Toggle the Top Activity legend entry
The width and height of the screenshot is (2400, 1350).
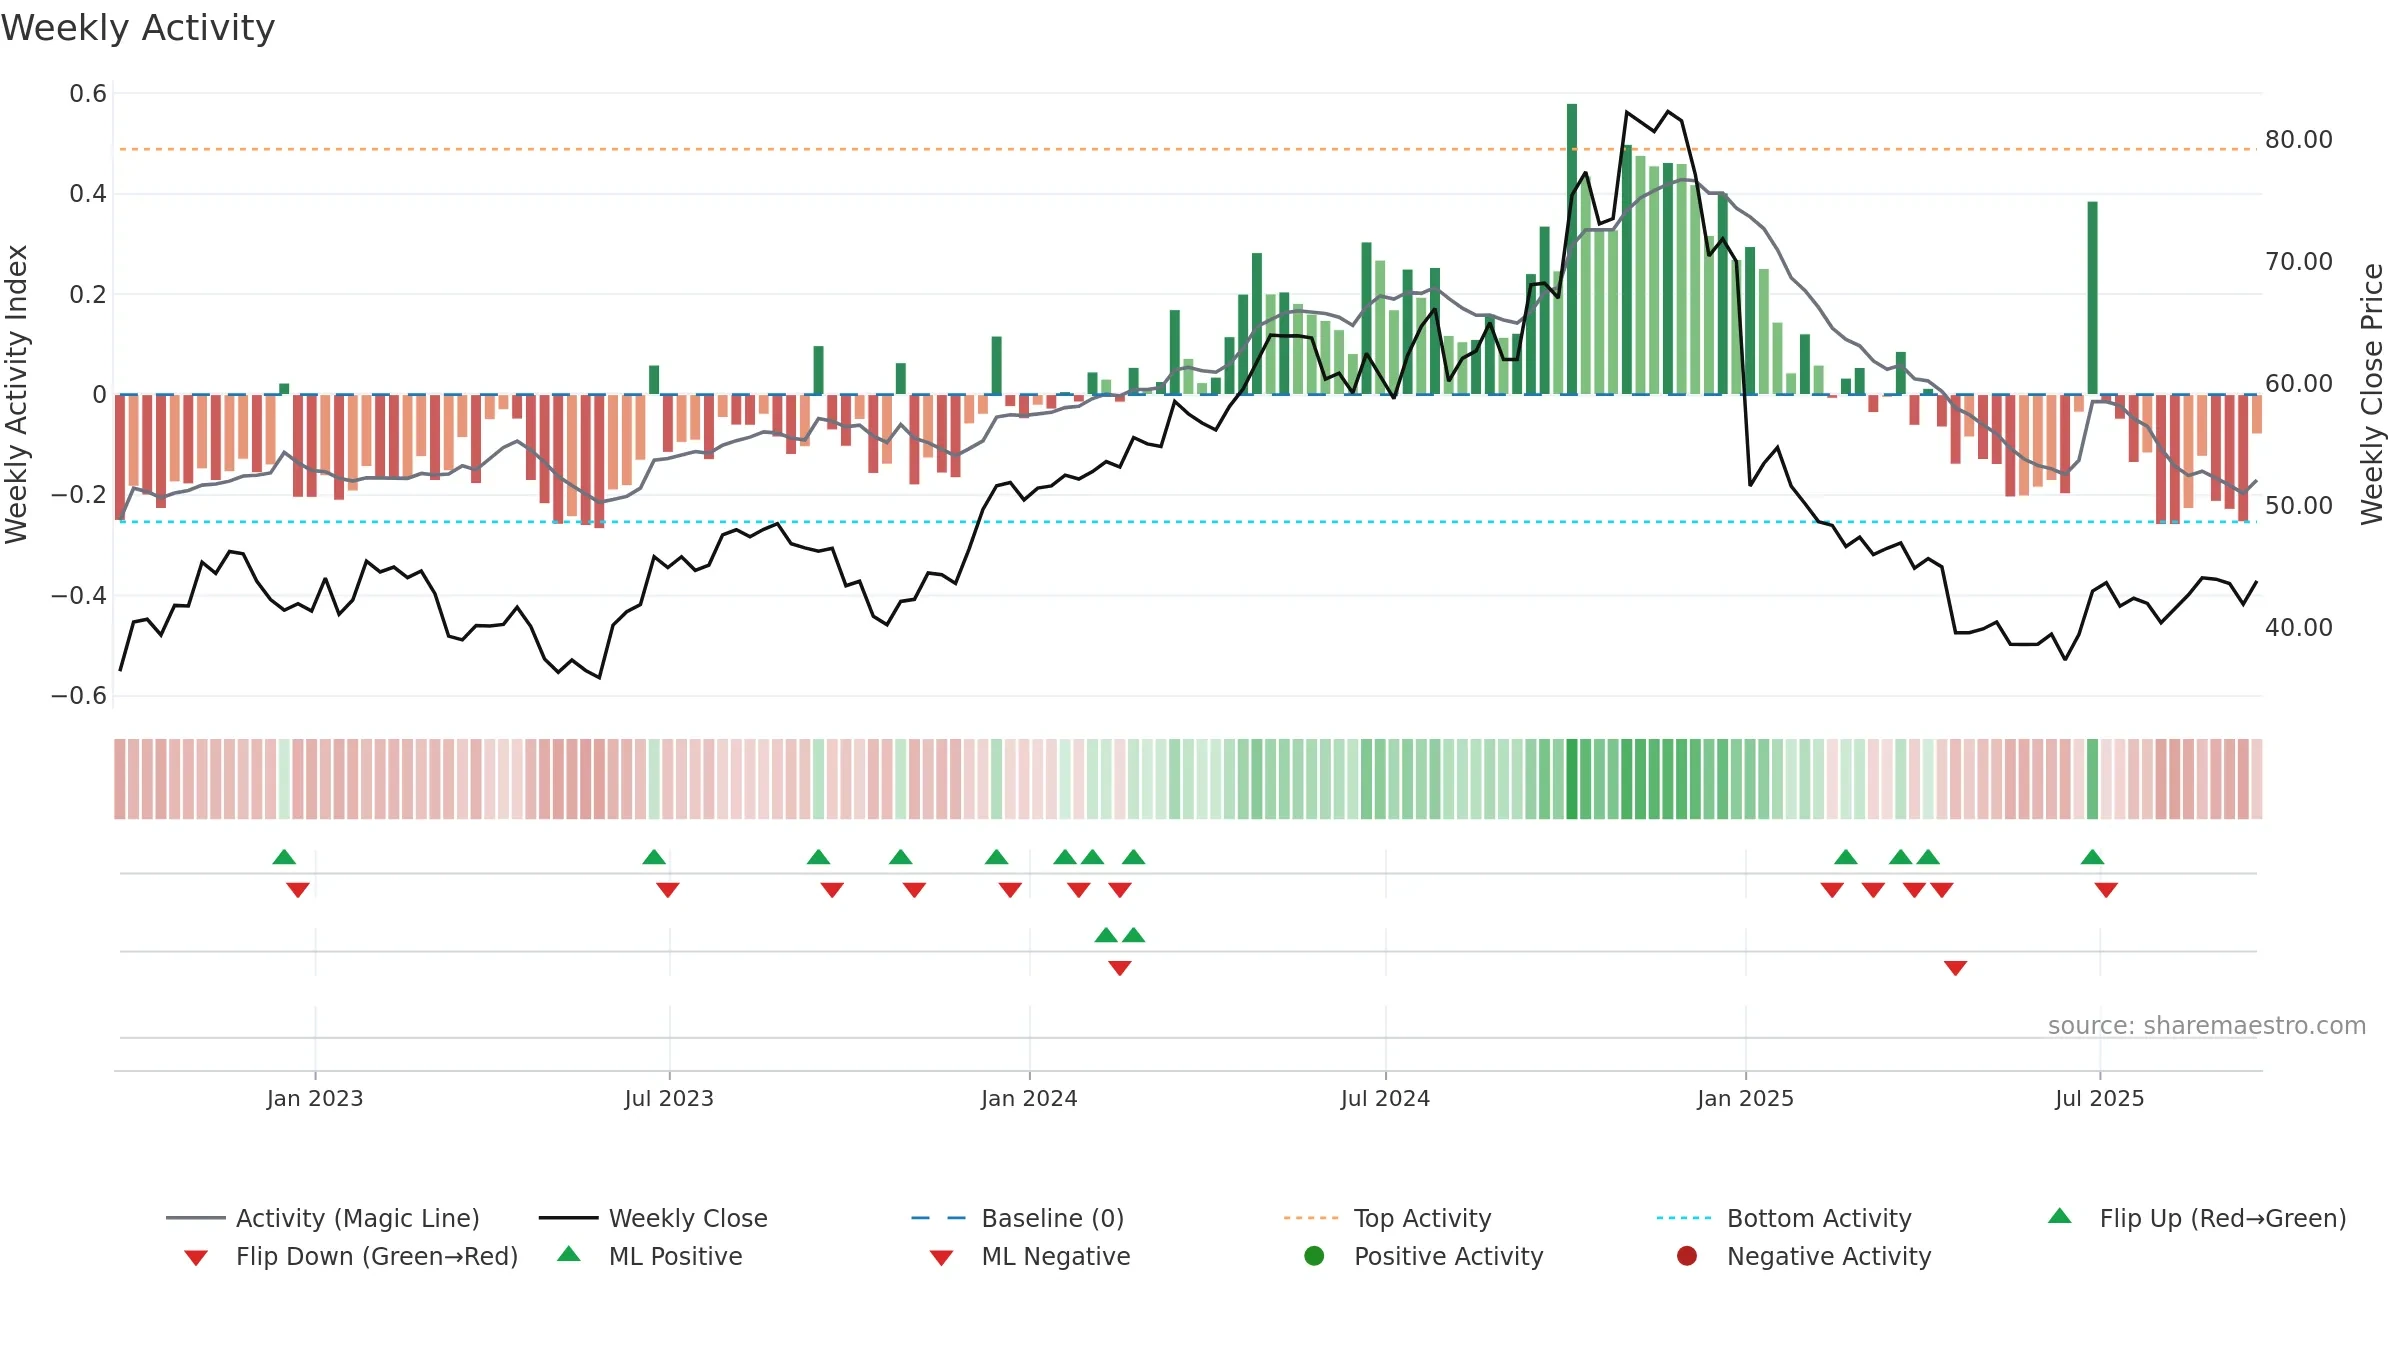click(x=1387, y=1218)
